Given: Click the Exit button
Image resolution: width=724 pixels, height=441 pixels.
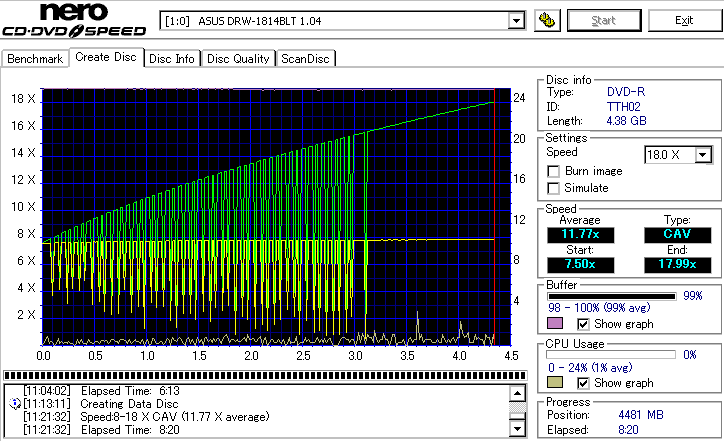Looking at the screenshot, I should point(683,20).
